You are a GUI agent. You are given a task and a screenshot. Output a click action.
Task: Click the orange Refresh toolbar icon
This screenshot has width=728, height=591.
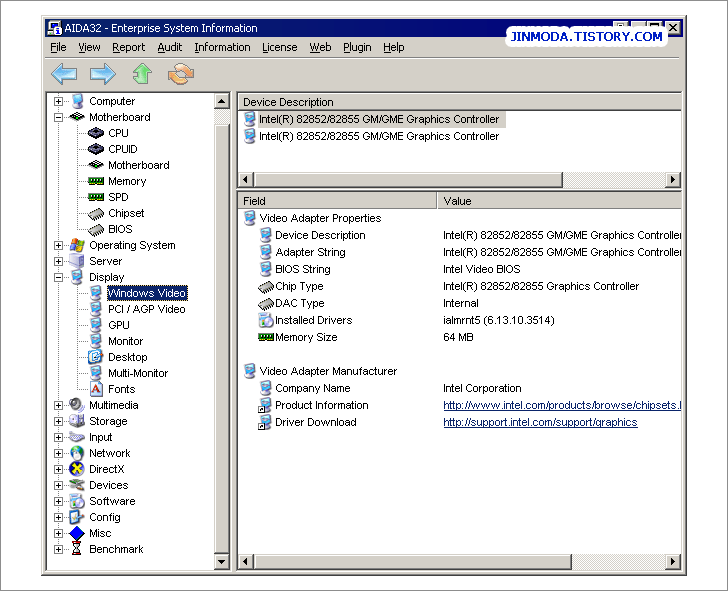point(181,74)
